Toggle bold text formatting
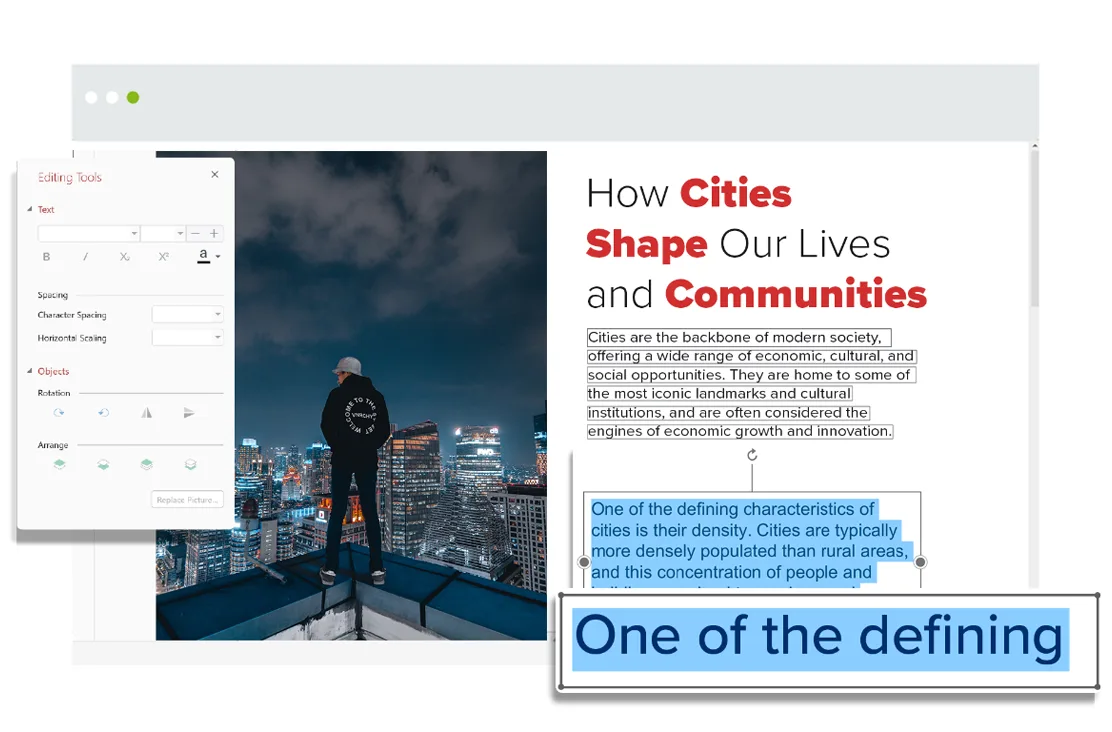The image size is (1112, 732). pyautogui.click(x=46, y=257)
